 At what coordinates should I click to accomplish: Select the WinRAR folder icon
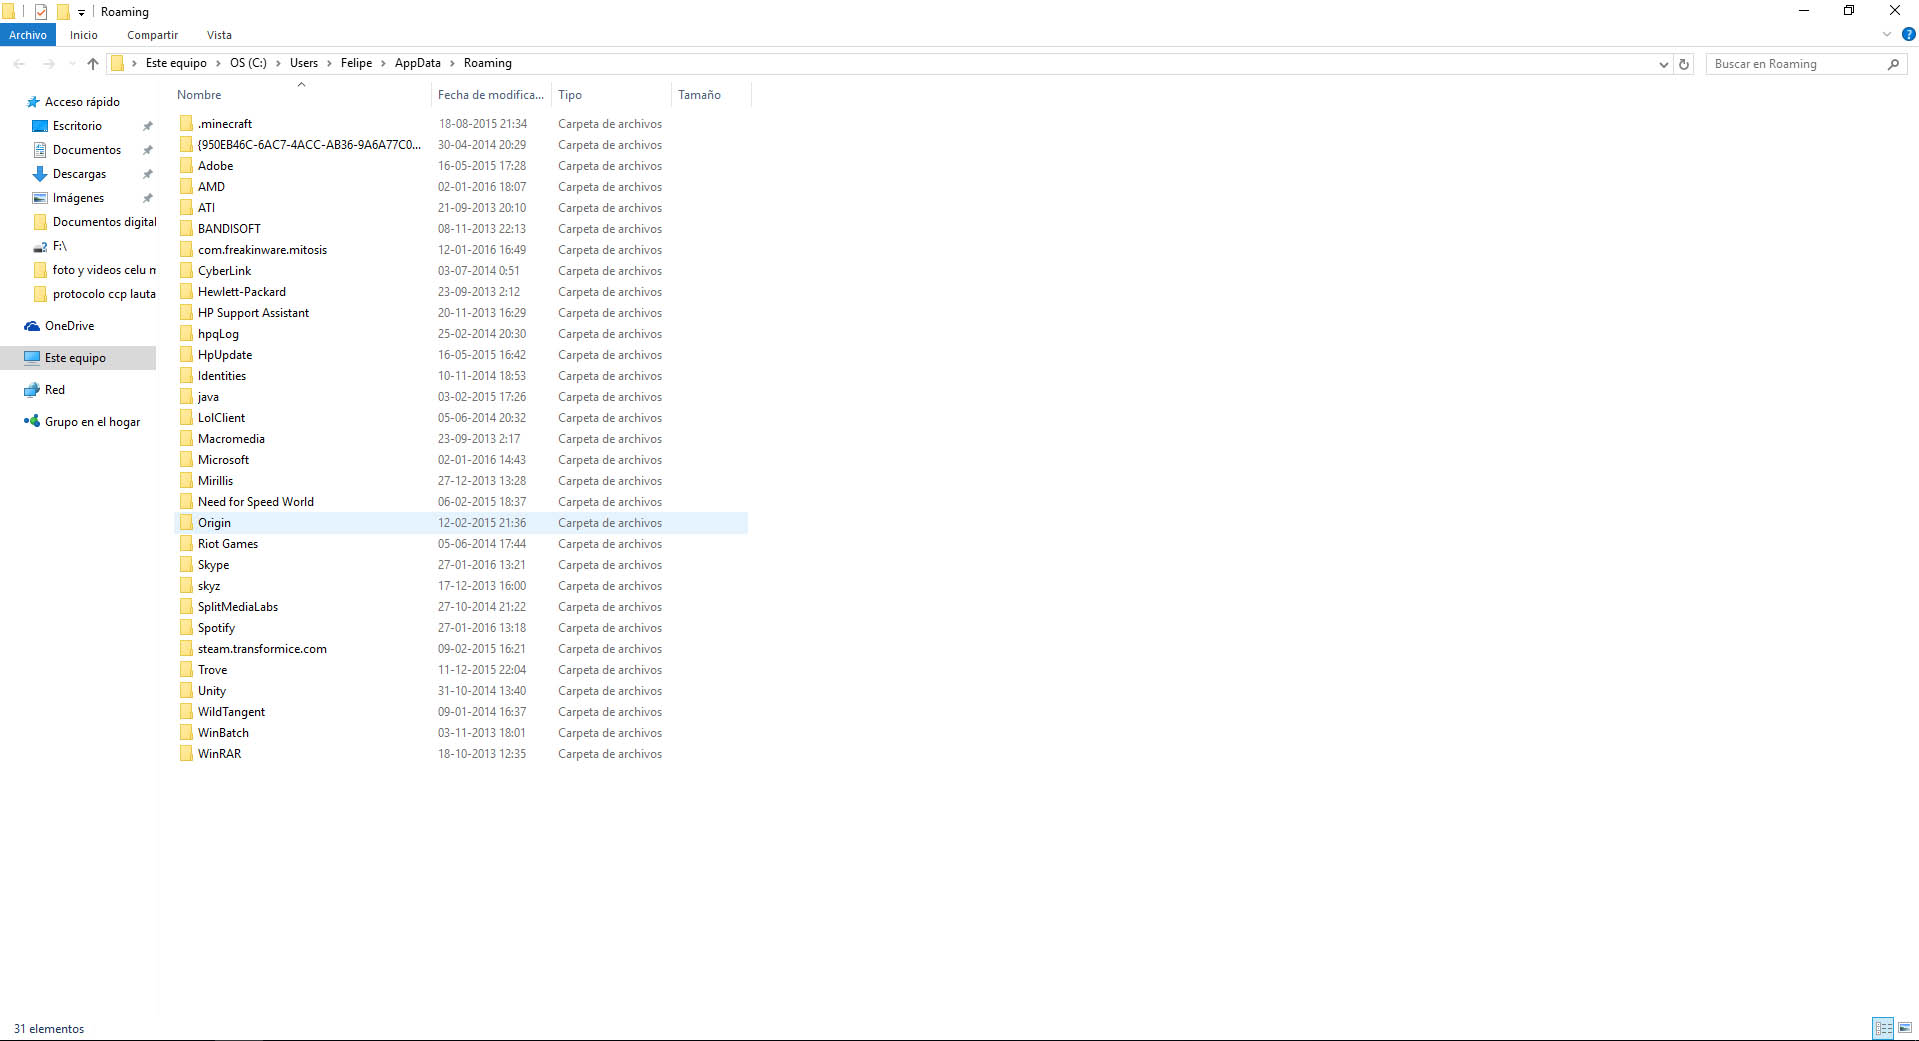186,754
